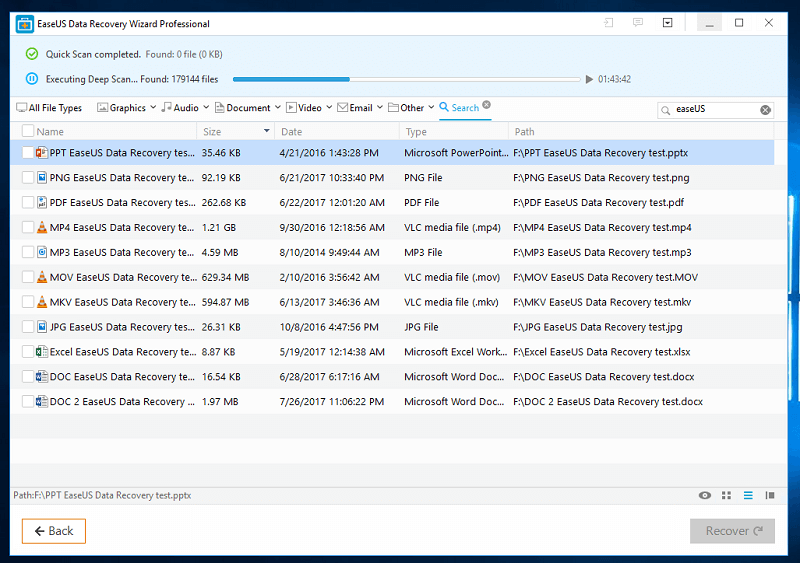Image resolution: width=800 pixels, height=563 pixels.
Task: Select the Other filter tab
Action: pyautogui.click(x=406, y=108)
